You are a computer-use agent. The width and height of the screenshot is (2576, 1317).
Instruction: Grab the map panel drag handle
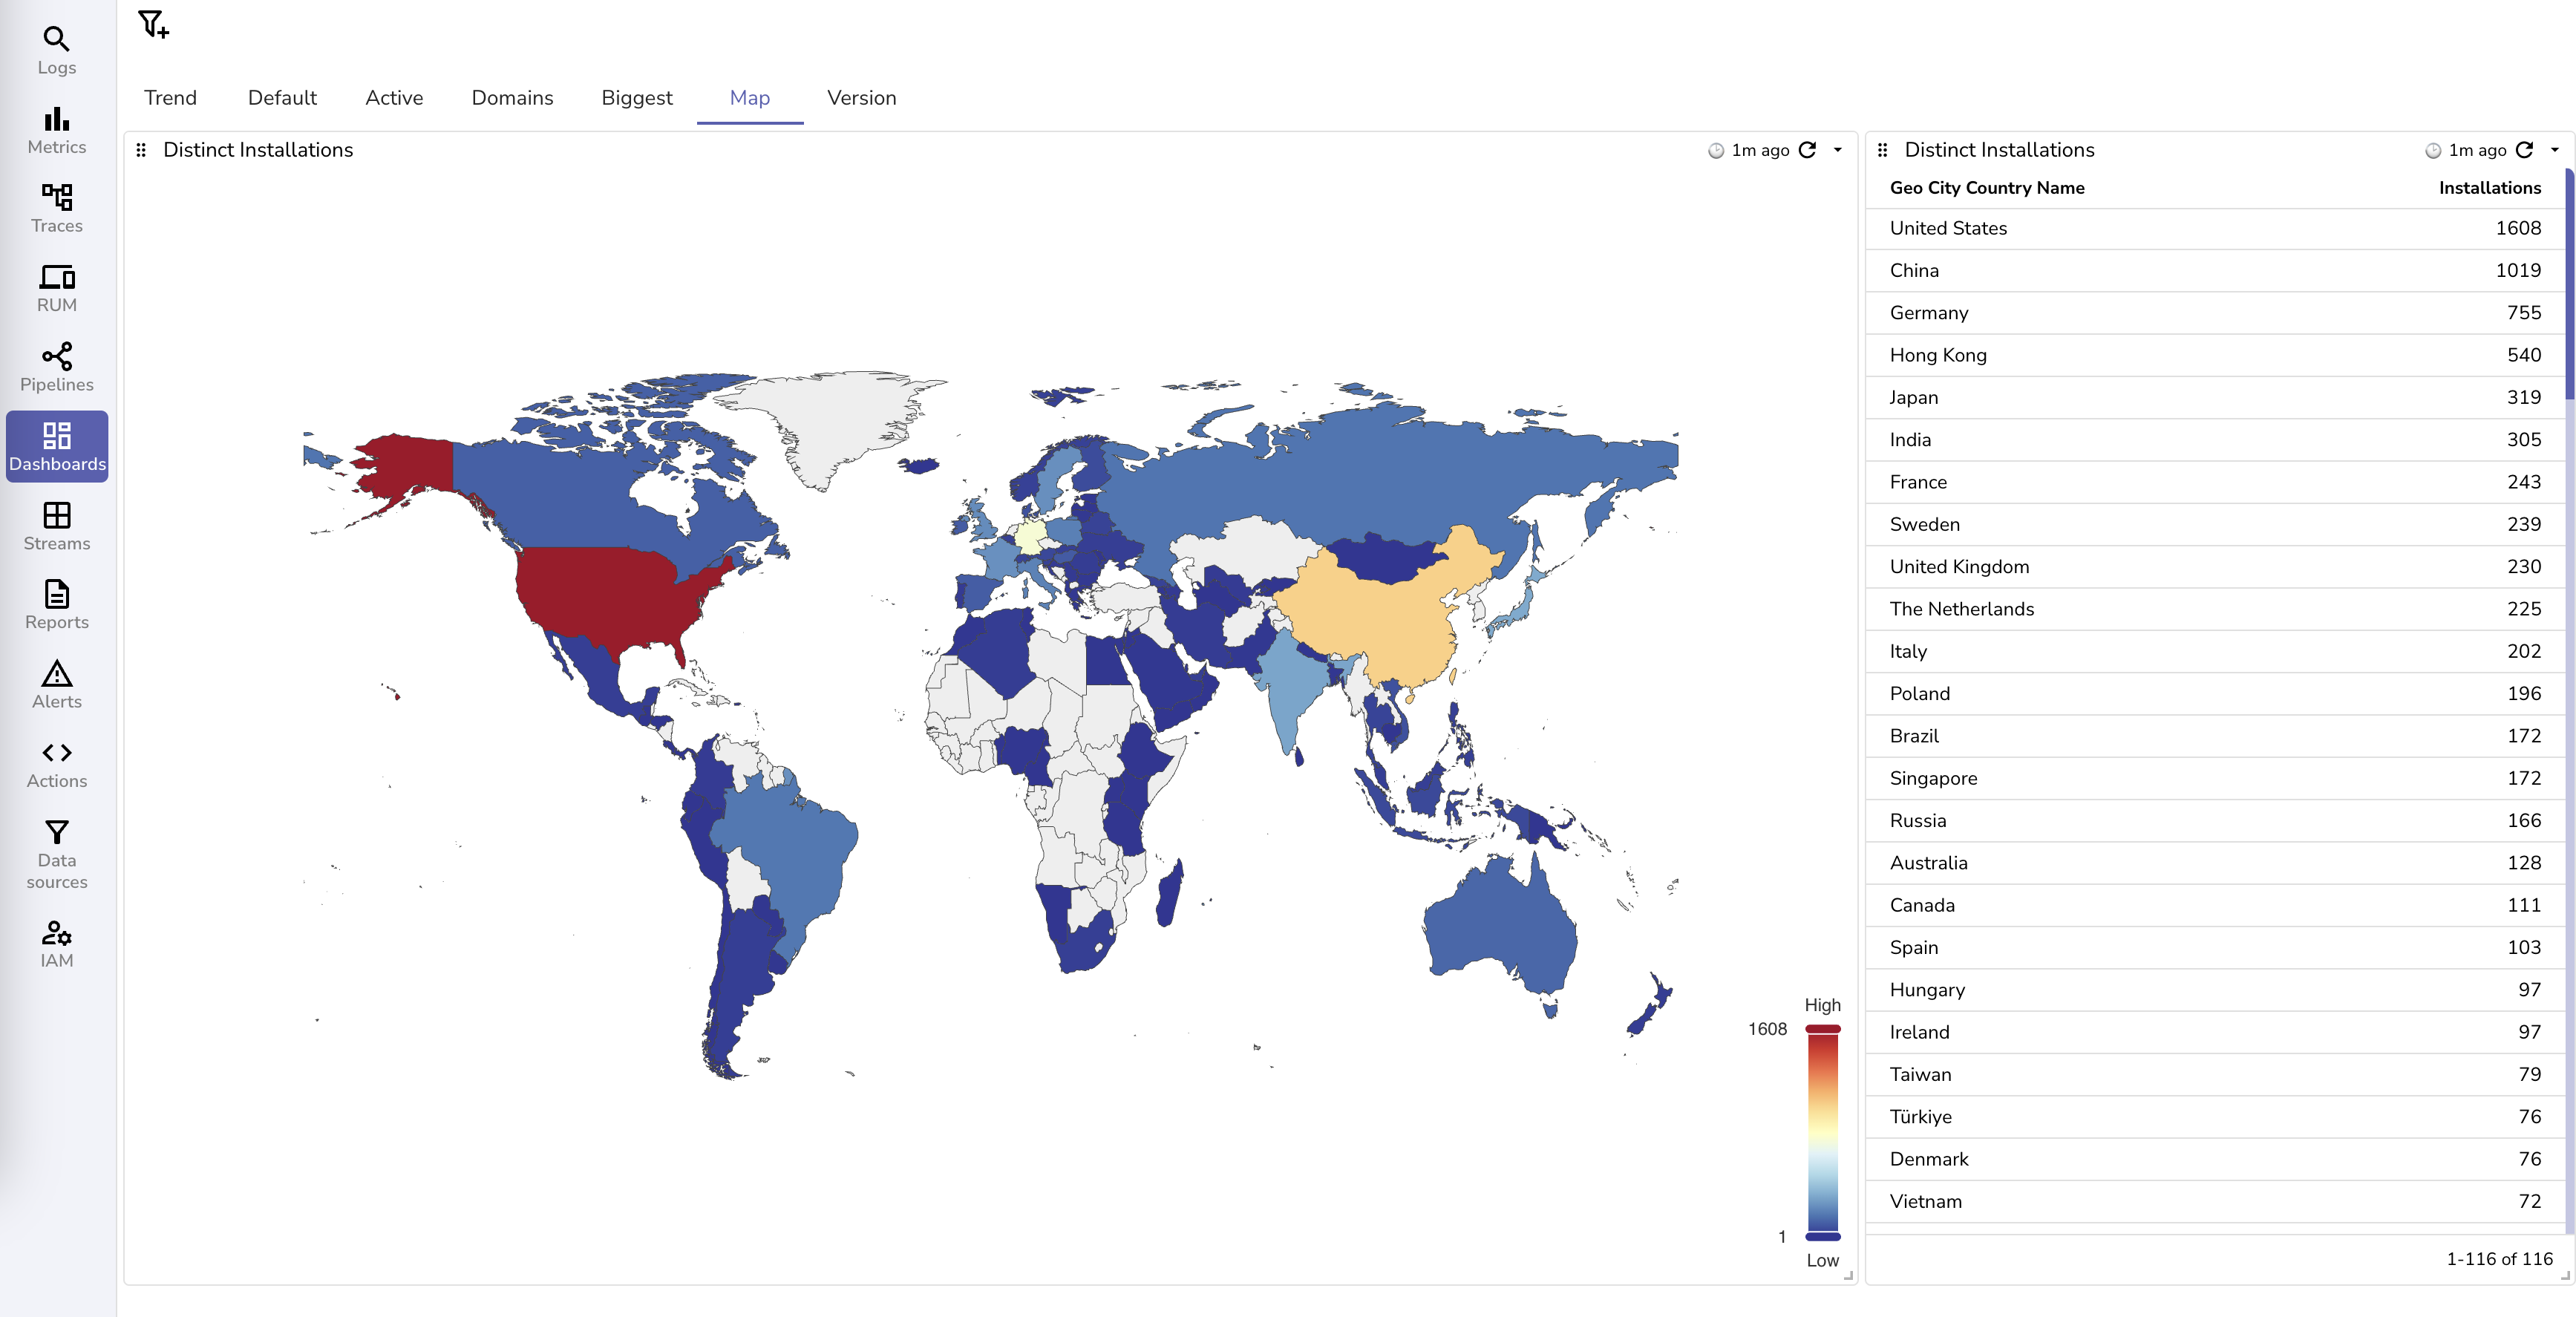[x=141, y=150]
